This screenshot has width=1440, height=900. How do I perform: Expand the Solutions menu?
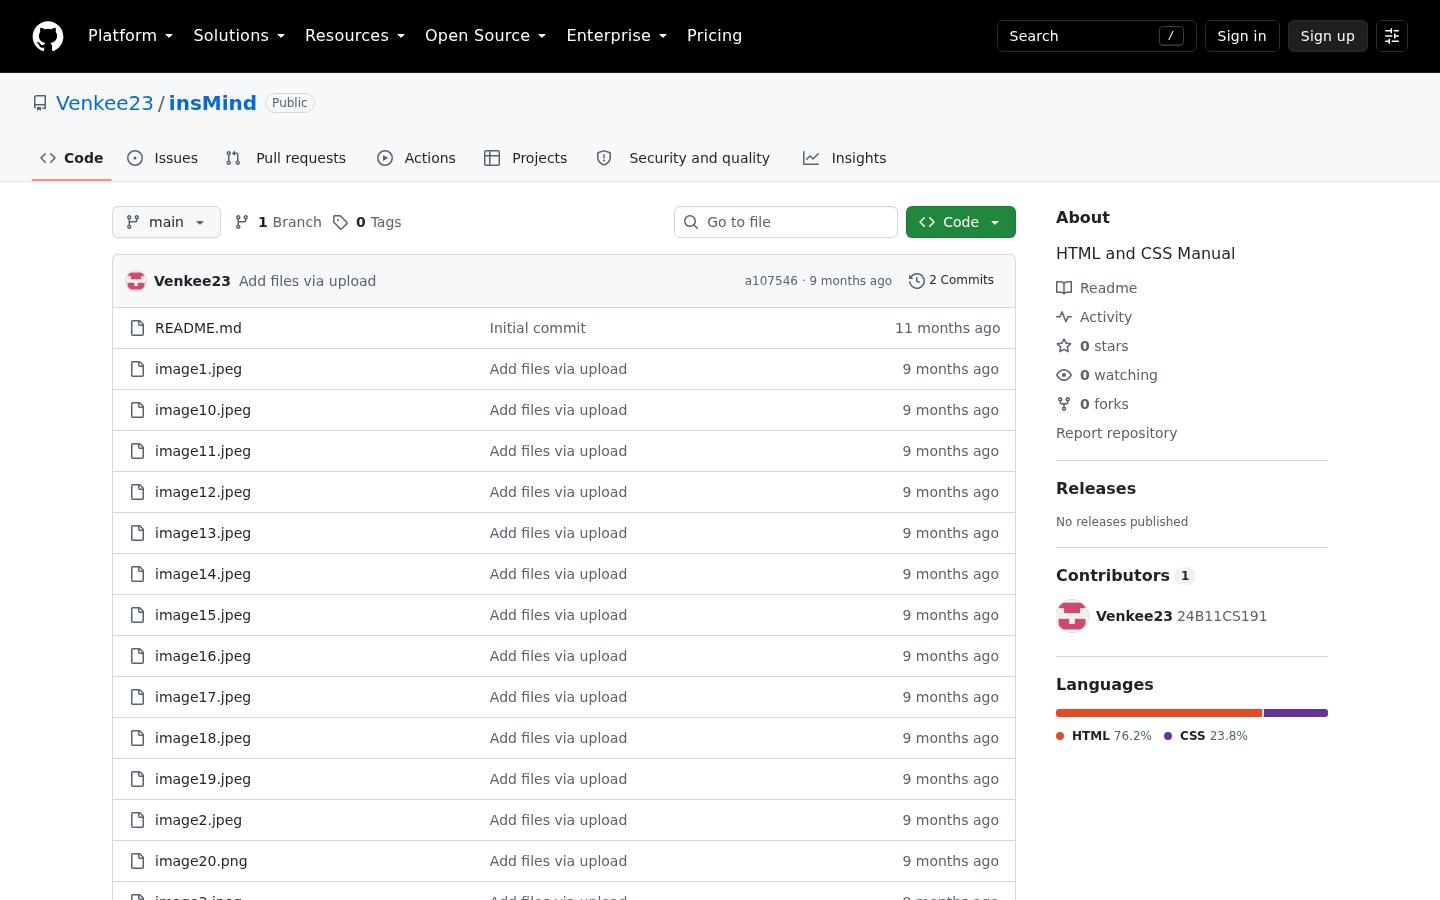[x=239, y=36]
